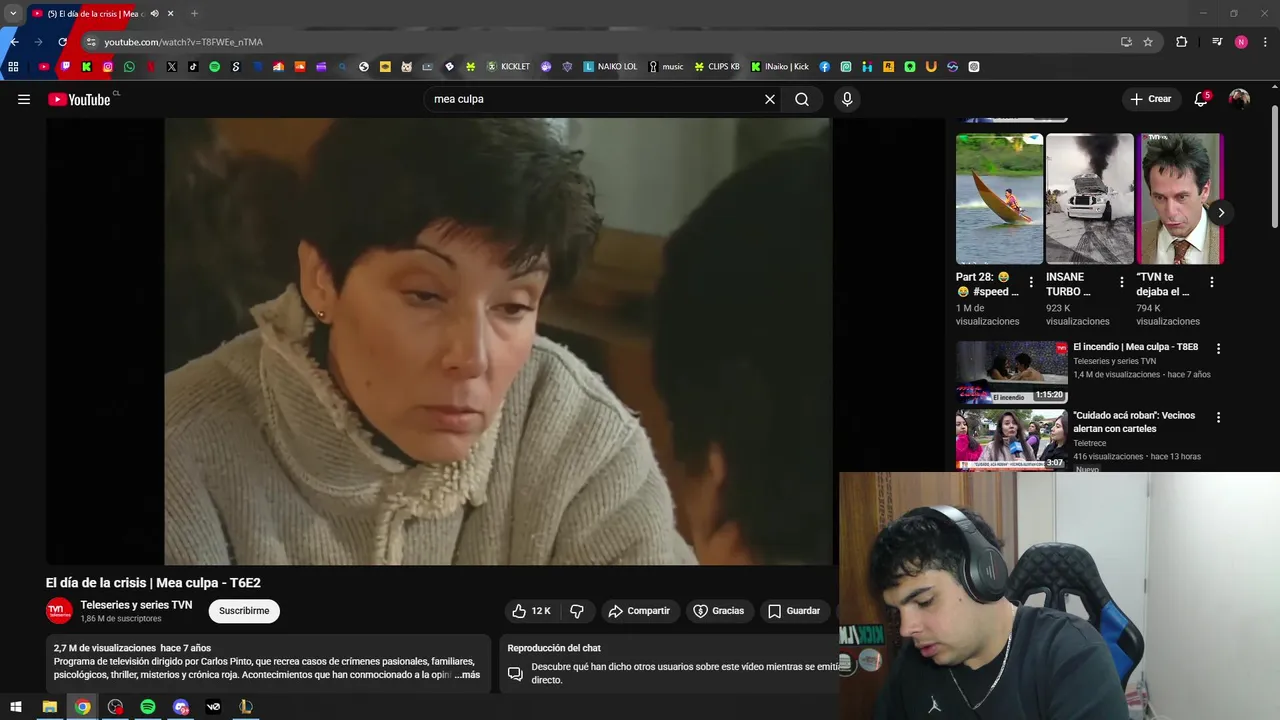Open options for Part 28 short
The image size is (1280, 720).
tap(1031, 283)
